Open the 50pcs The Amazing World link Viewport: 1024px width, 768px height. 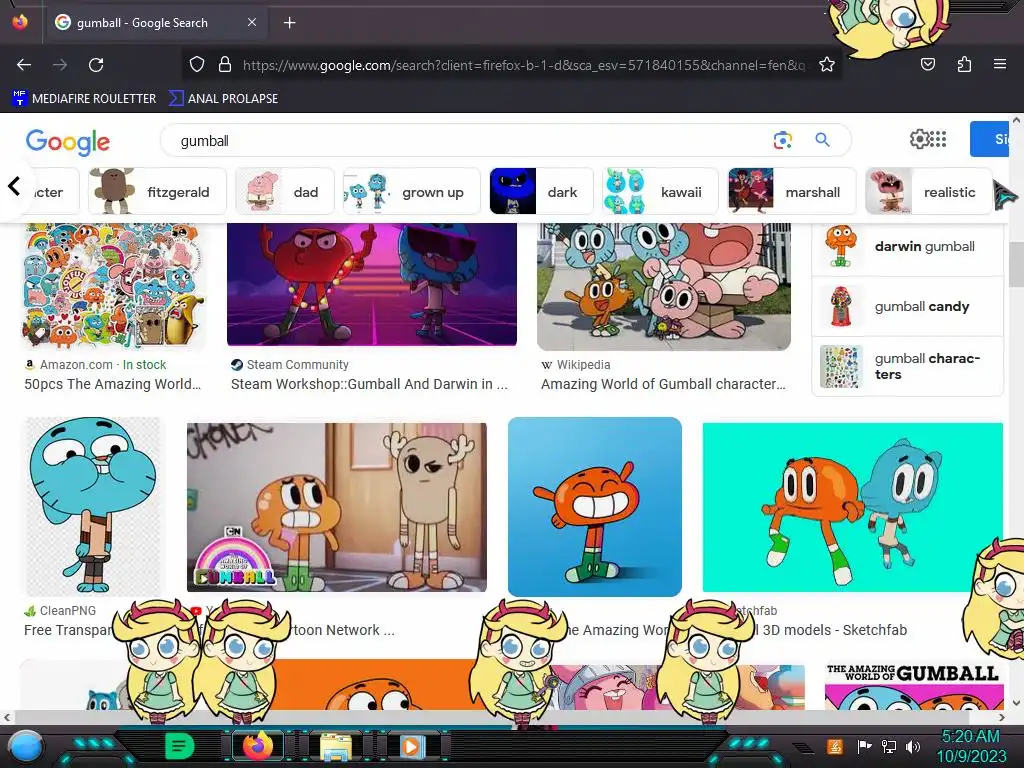click(112, 384)
